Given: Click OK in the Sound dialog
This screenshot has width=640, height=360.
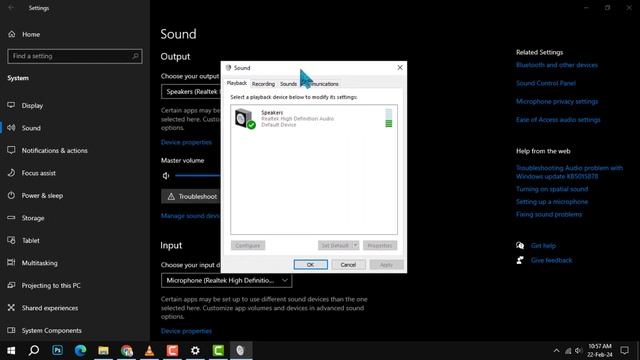Looking at the screenshot, I should pyautogui.click(x=310, y=264).
